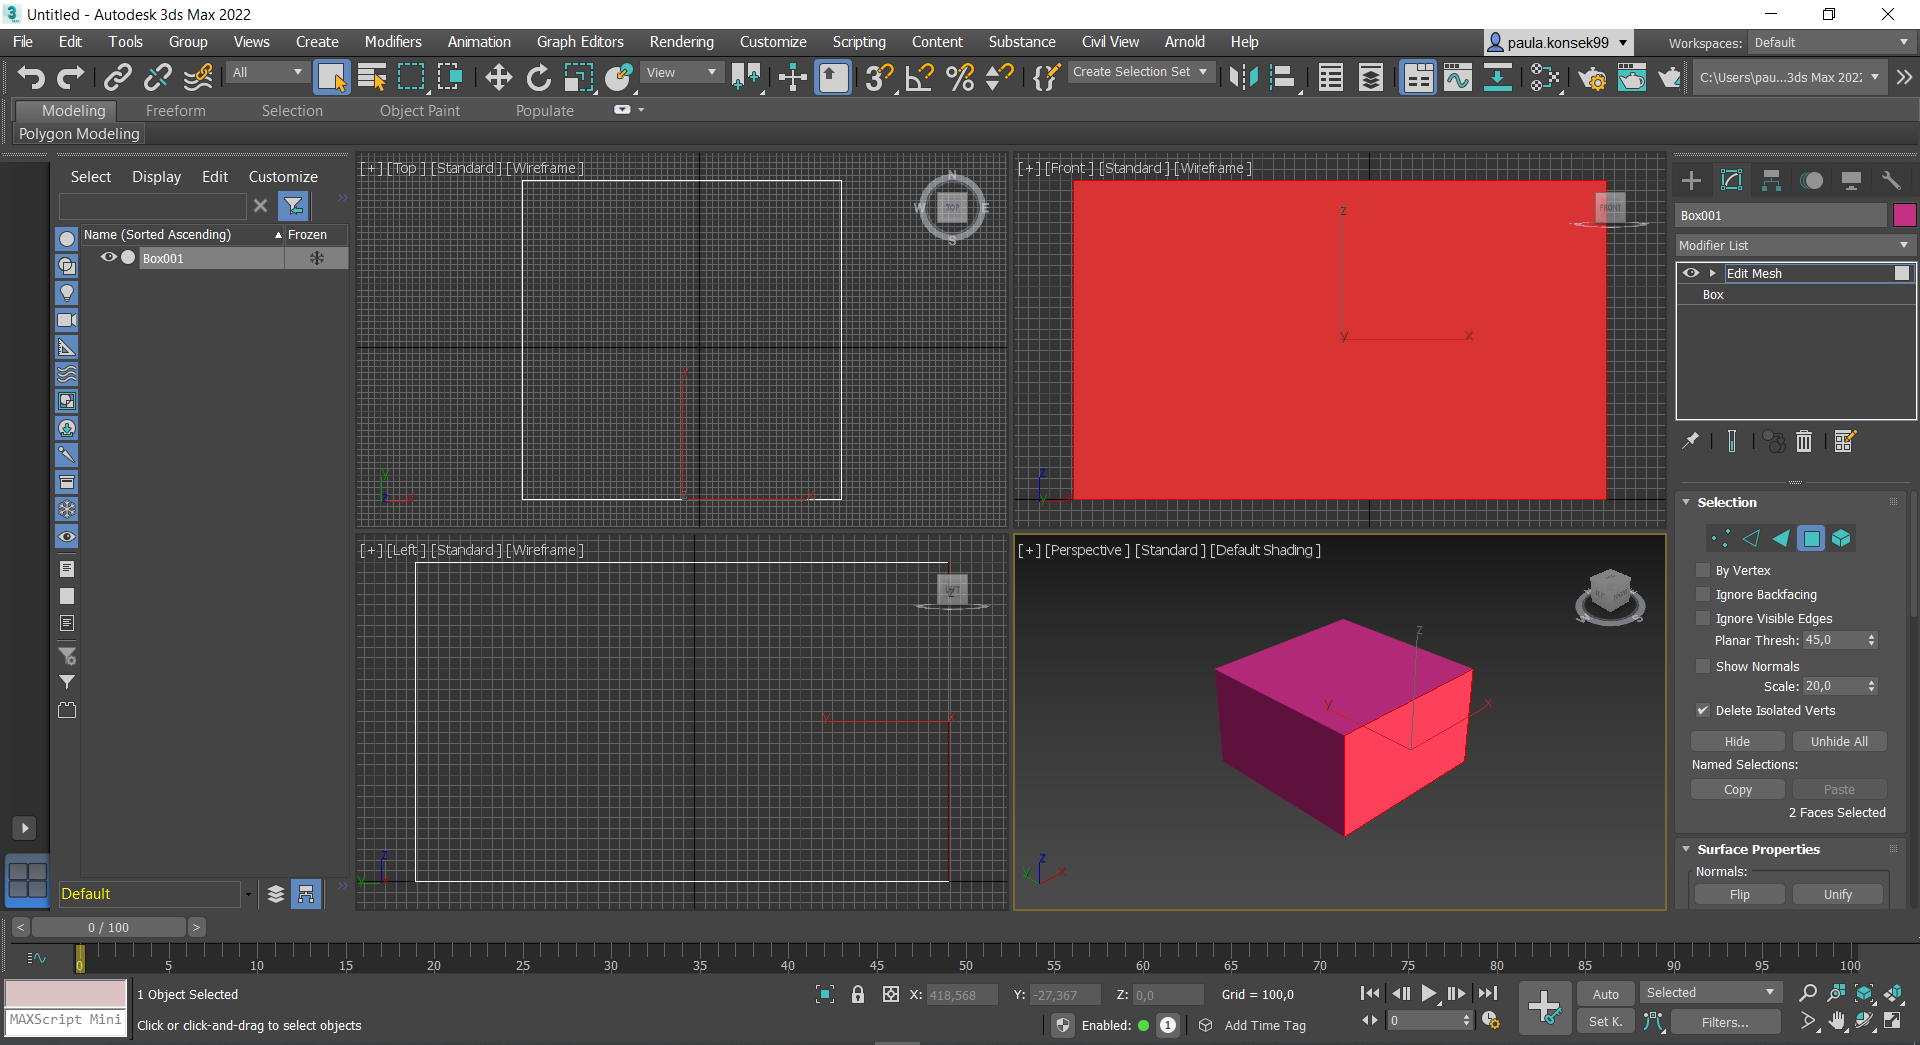The width and height of the screenshot is (1920, 1045).
Task: Remove modifier from stack trash icon
Action: [x=1804, y=441]
